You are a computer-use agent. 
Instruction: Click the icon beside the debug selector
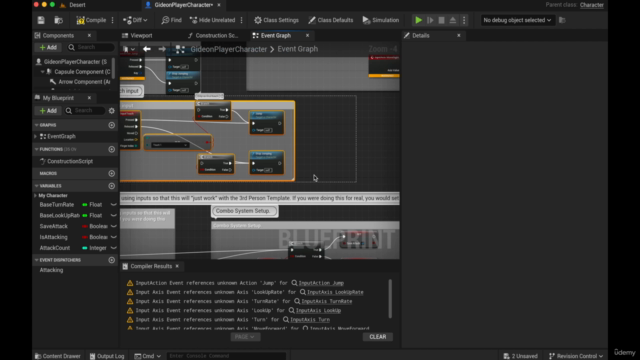[x=562, y=20]
